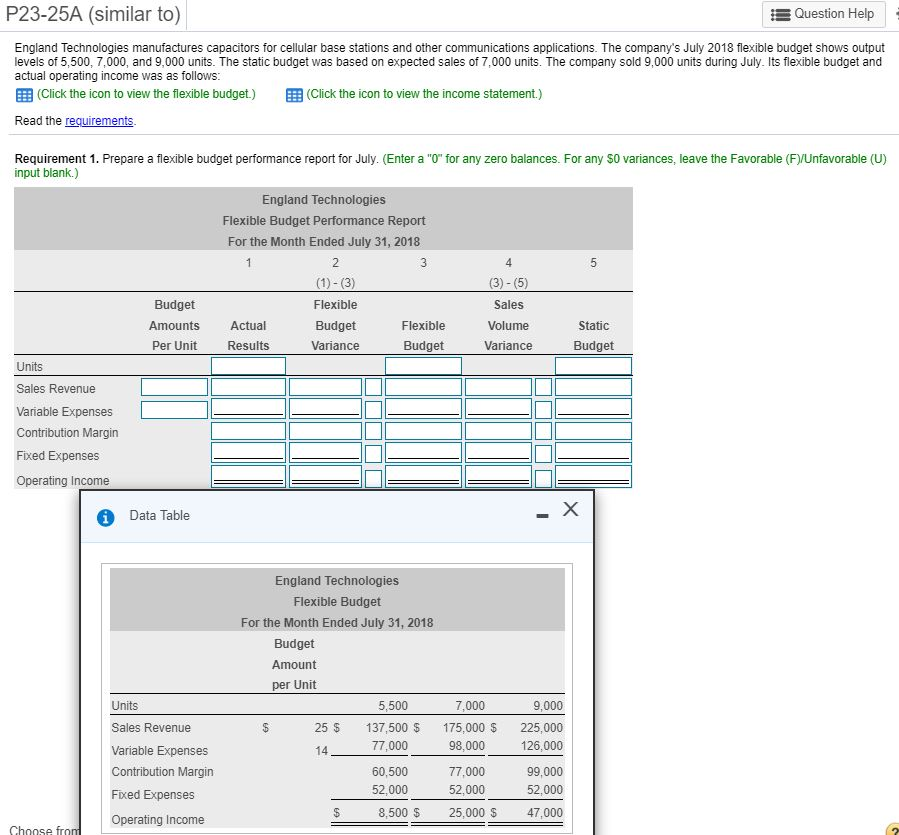Select Operating Income Actual Results field
The image size is (899, 835).
[248, 477]
